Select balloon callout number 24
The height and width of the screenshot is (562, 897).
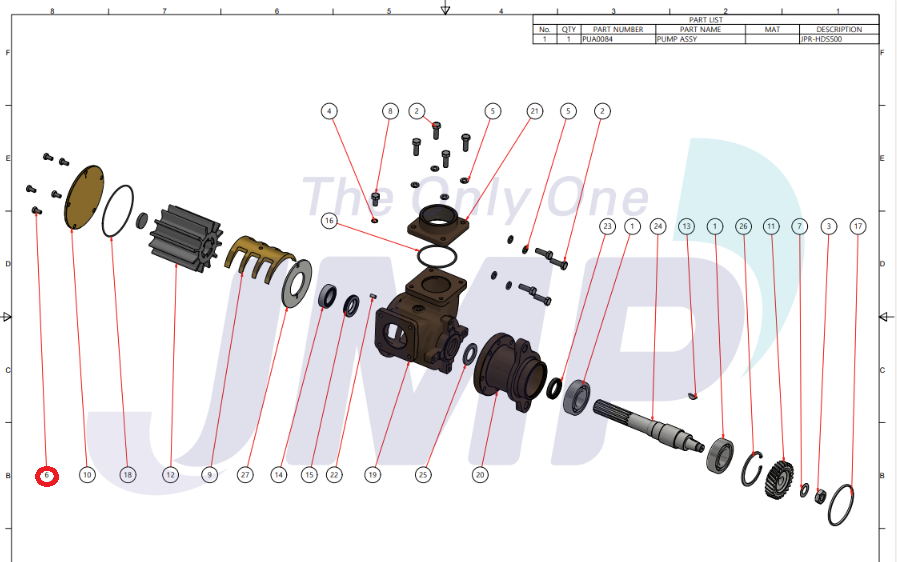coord(657,227)
